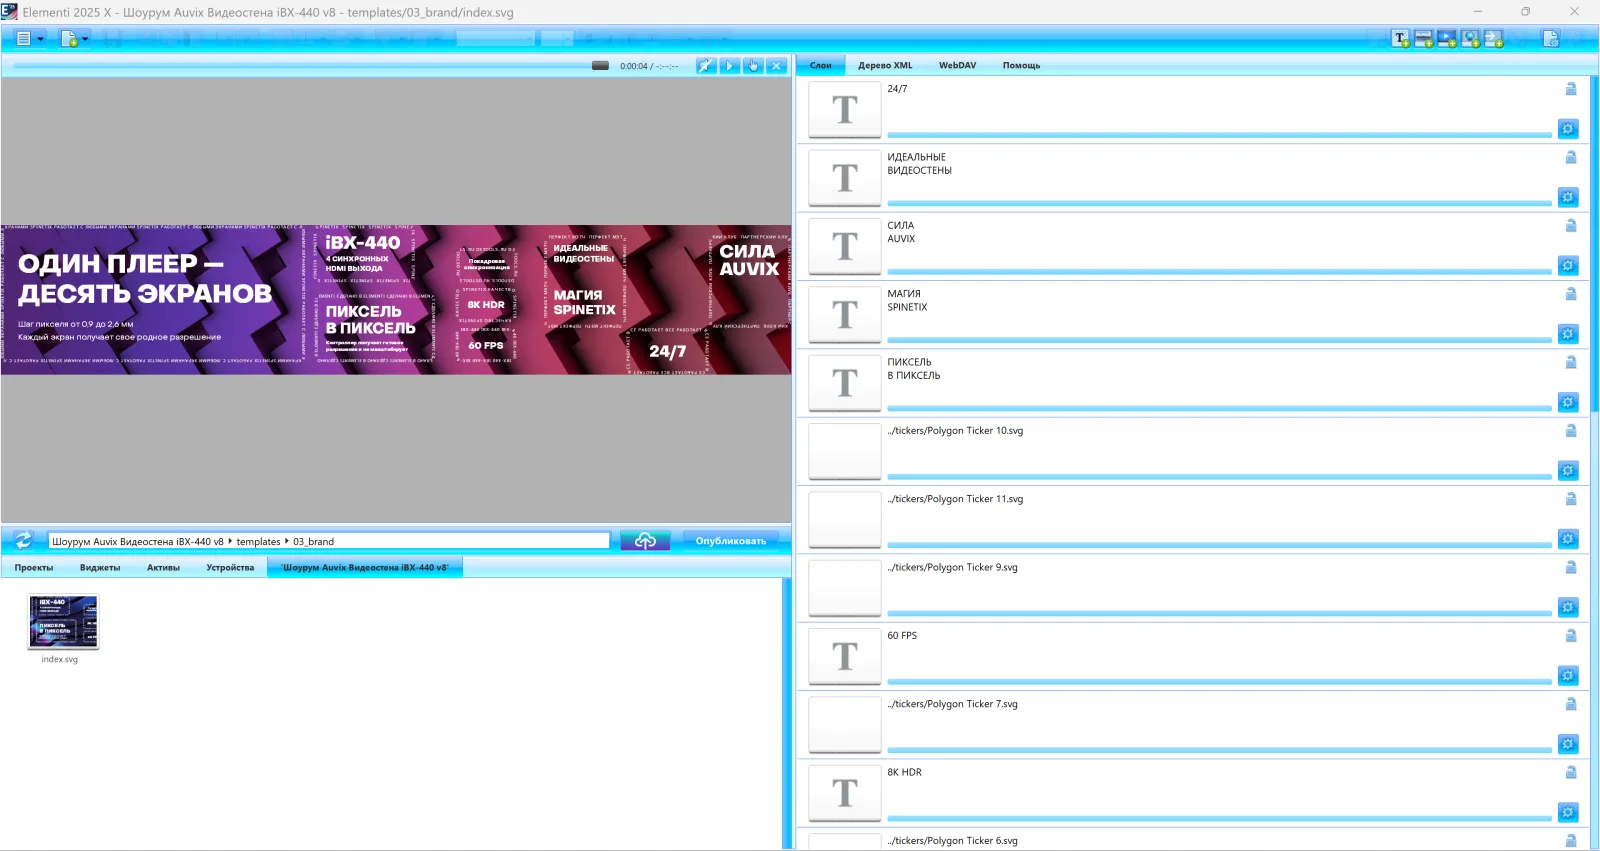Image resolution: width=1600 pixels, height=851 pixels.
Task: Switch to the Дерево XML tab
Action: pyautogui.click(x=885, y=65)
